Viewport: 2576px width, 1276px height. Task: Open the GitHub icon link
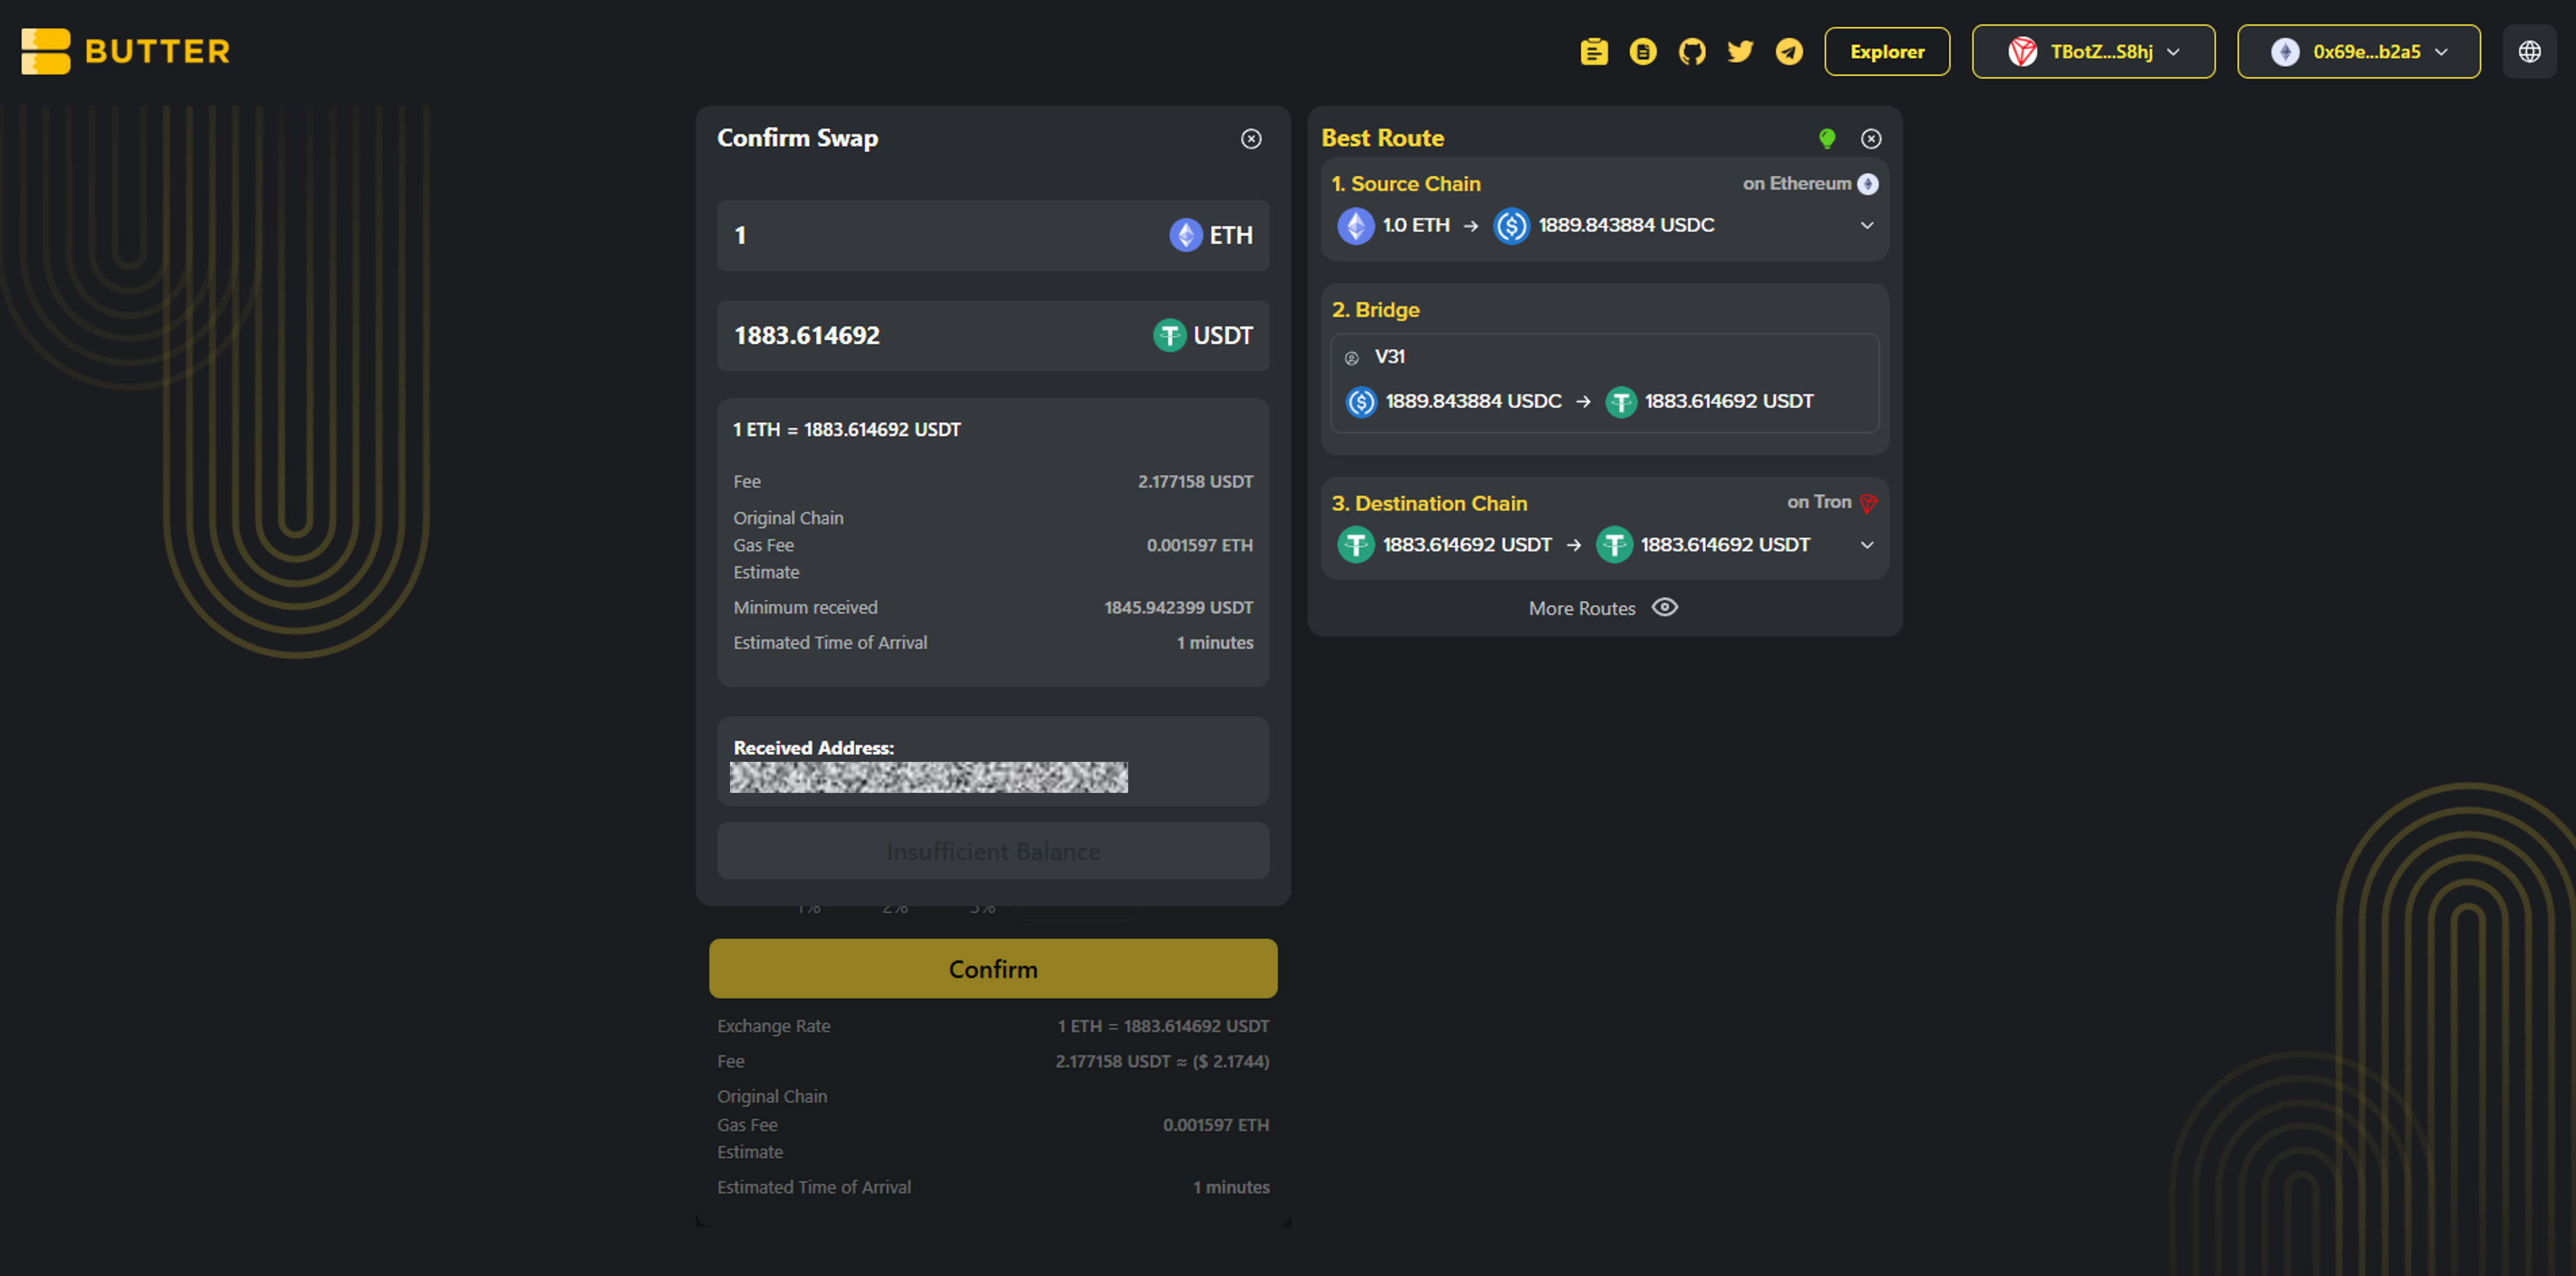coord(1692,51)
